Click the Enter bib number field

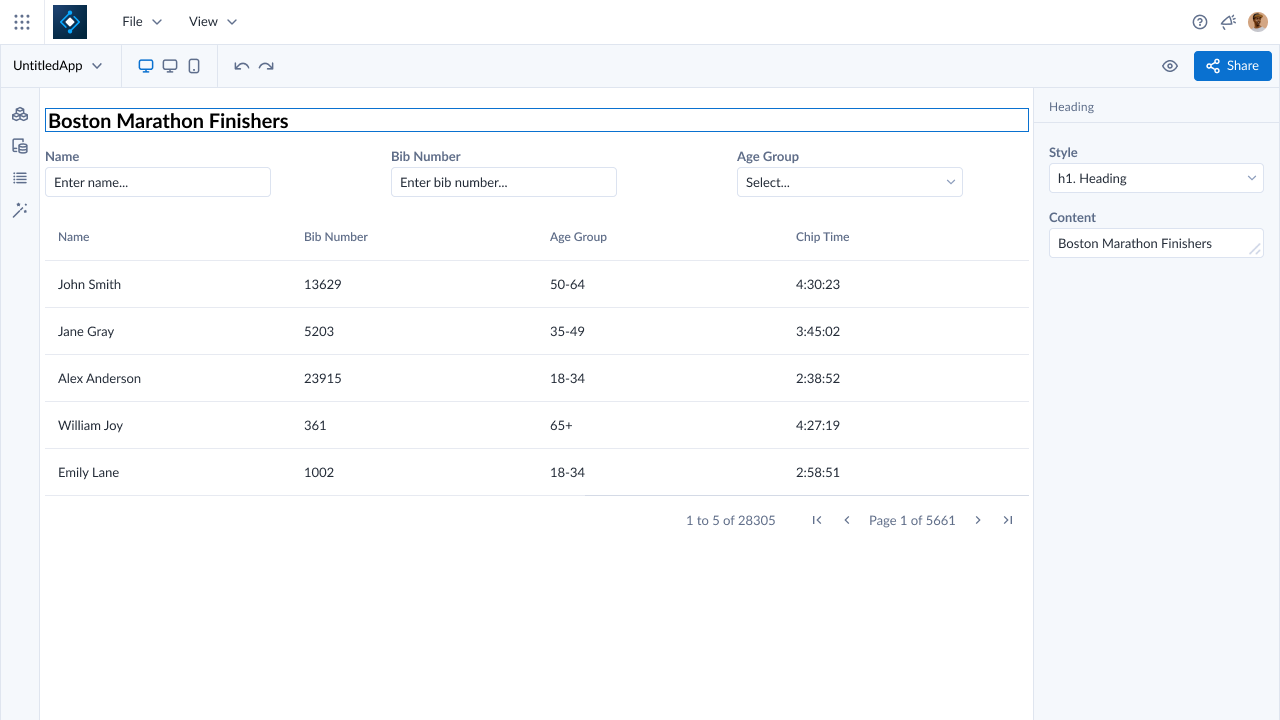[504, 182]
